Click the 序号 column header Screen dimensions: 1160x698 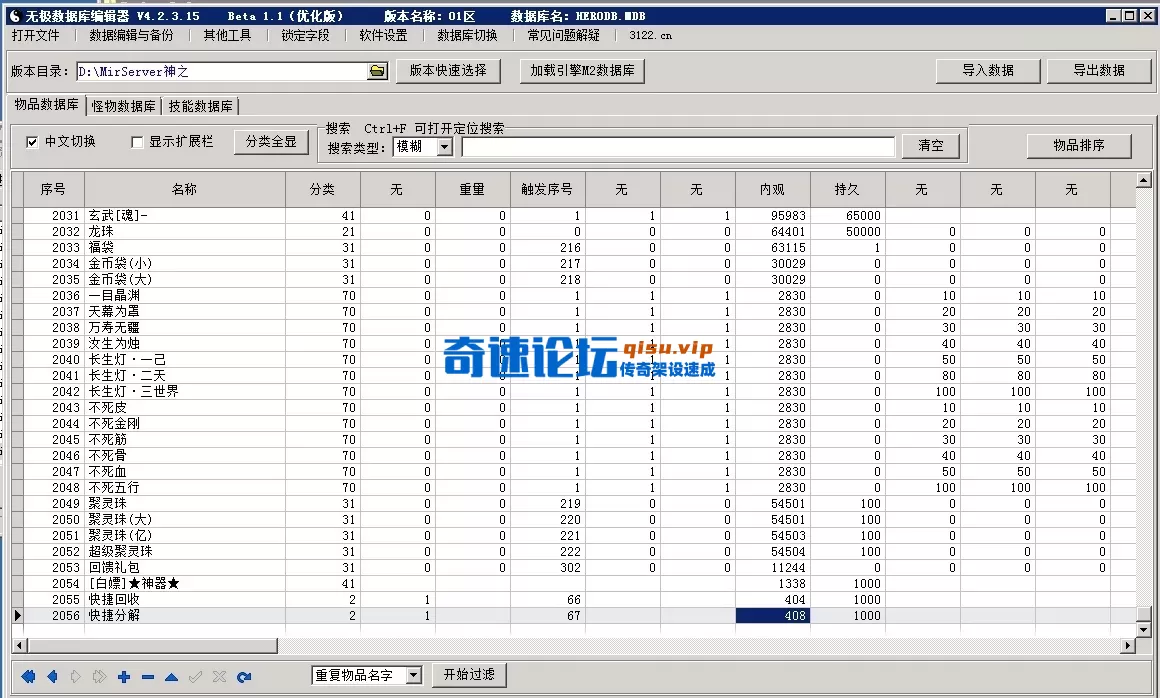point(54,189)
